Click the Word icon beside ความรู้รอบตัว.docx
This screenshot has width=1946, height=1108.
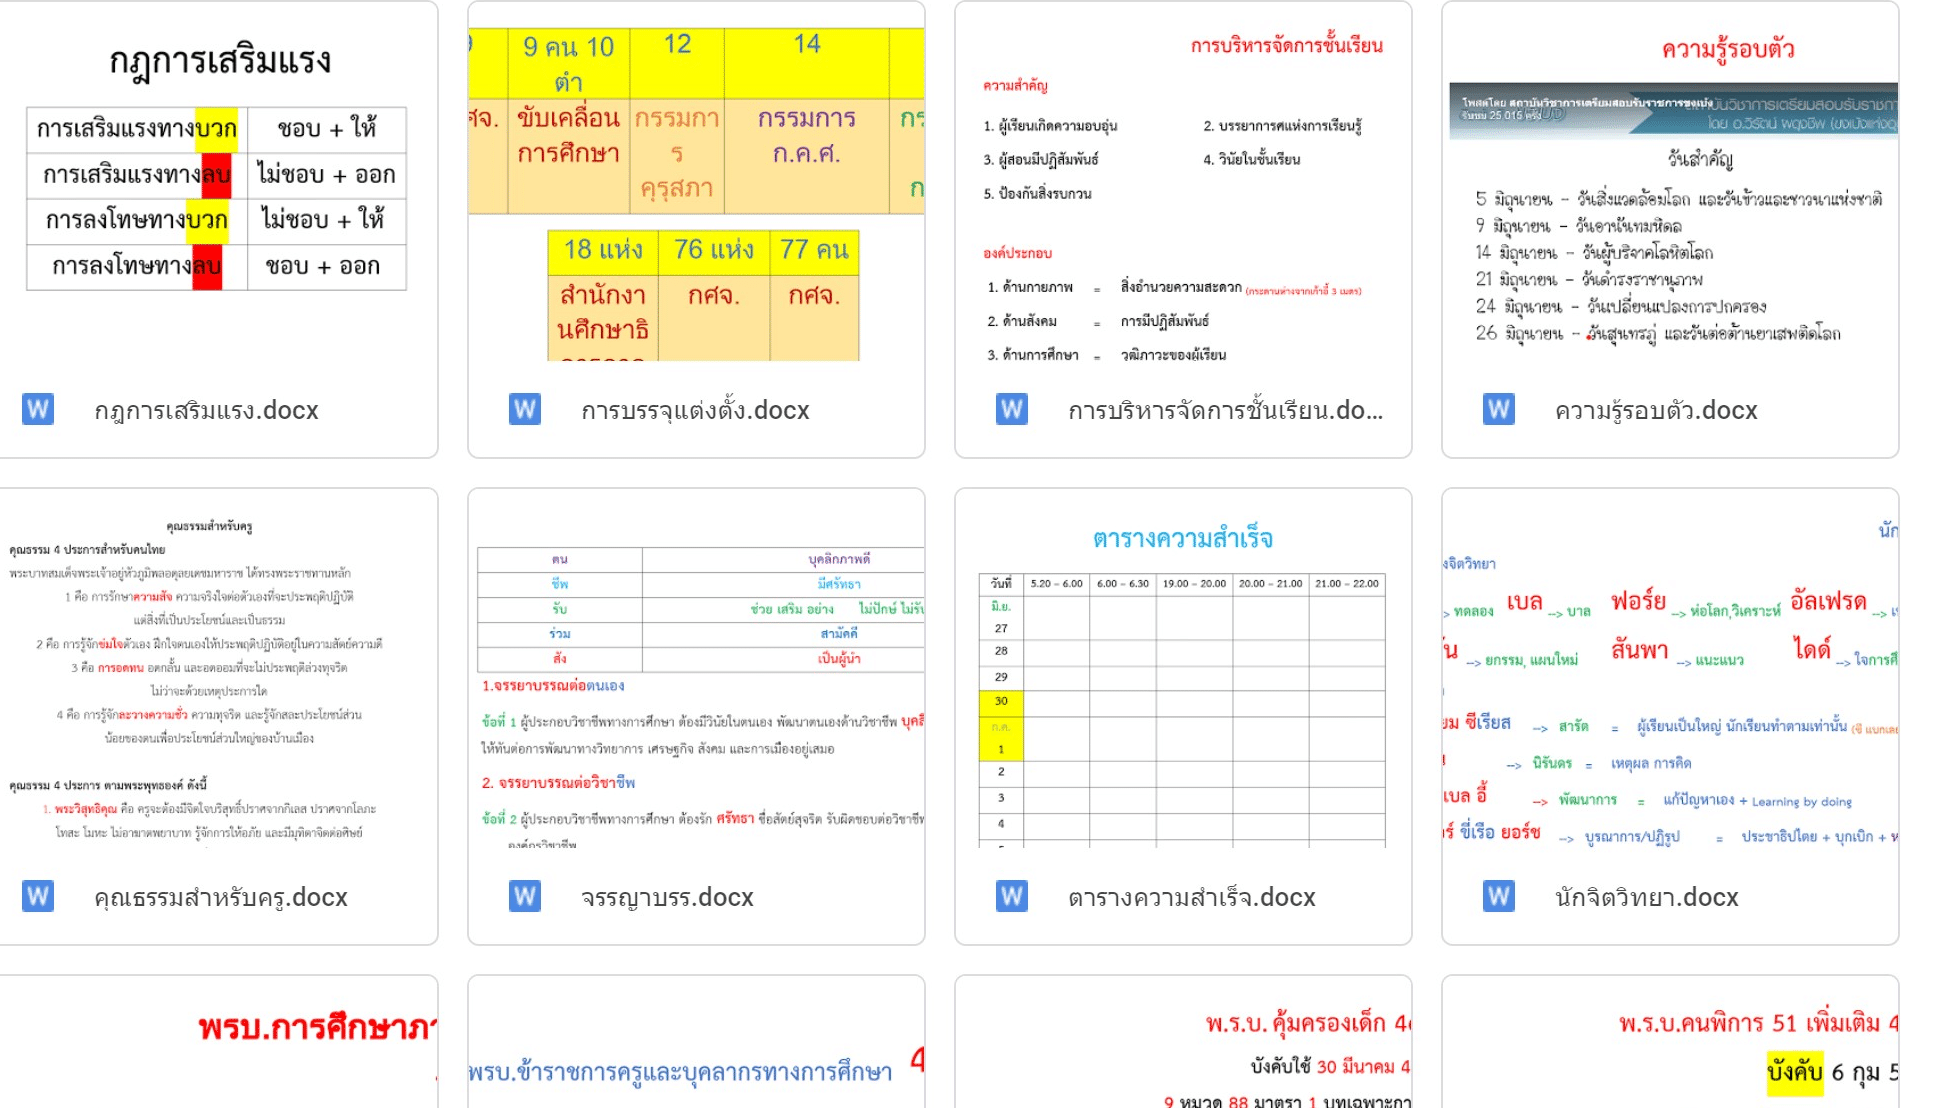point(1499,409)
